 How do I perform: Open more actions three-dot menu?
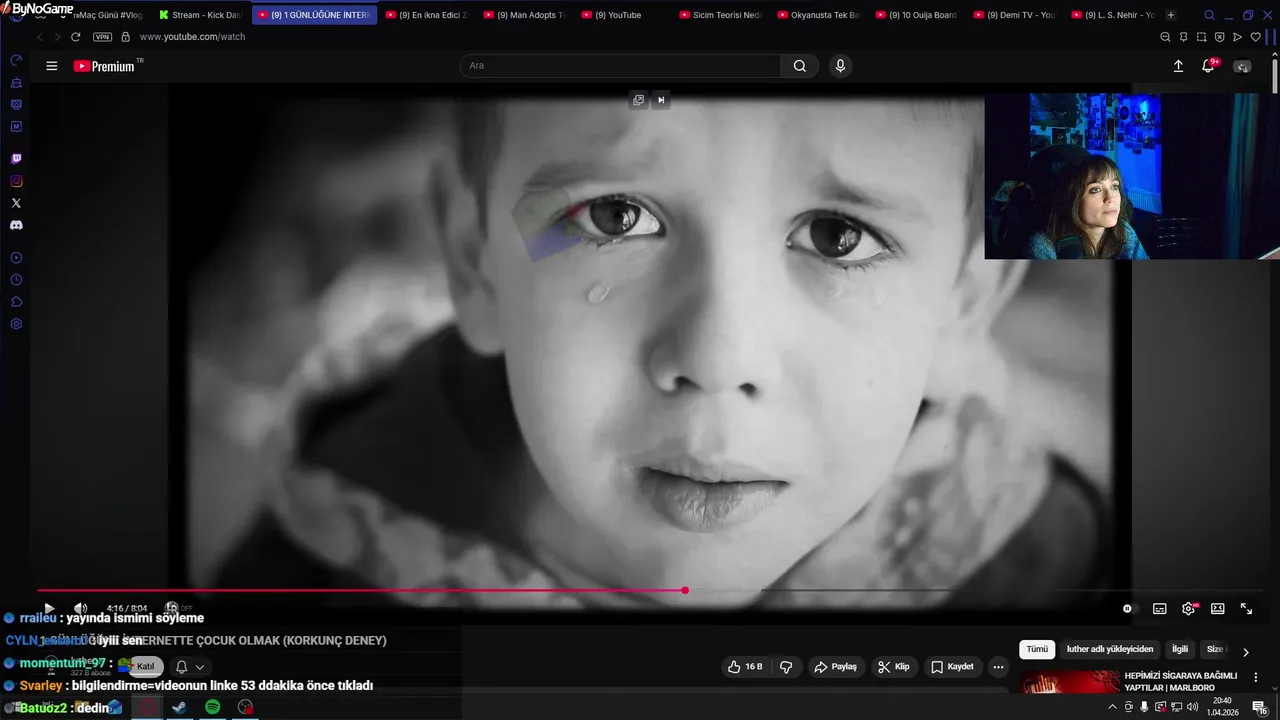[998, 667]
